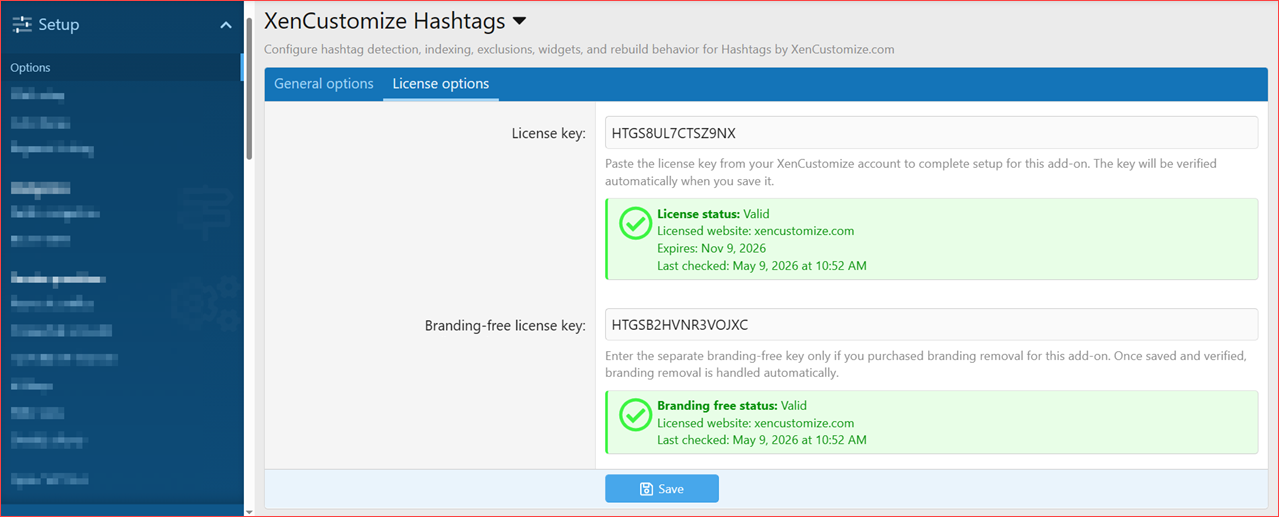Click the 'License key:' label

click(548, 134)
